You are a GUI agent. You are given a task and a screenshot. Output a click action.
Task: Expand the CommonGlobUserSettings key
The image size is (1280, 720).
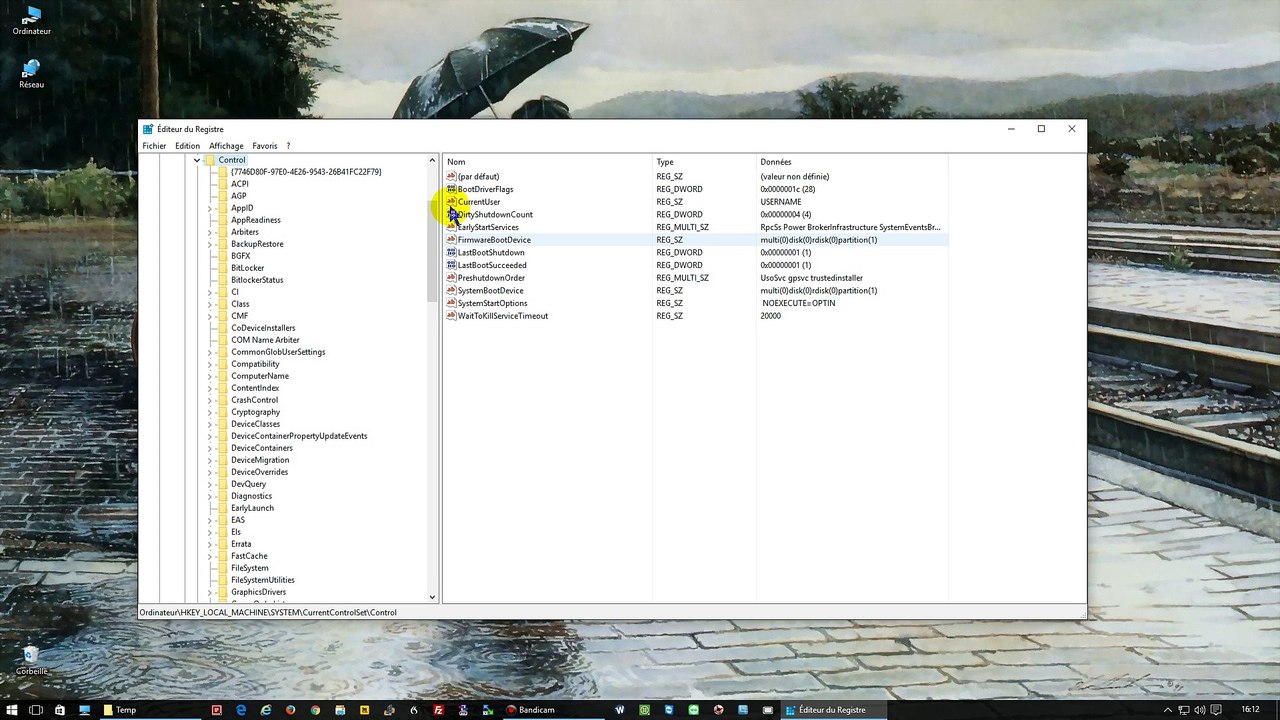pyautogui.click(x=210, y=352)
